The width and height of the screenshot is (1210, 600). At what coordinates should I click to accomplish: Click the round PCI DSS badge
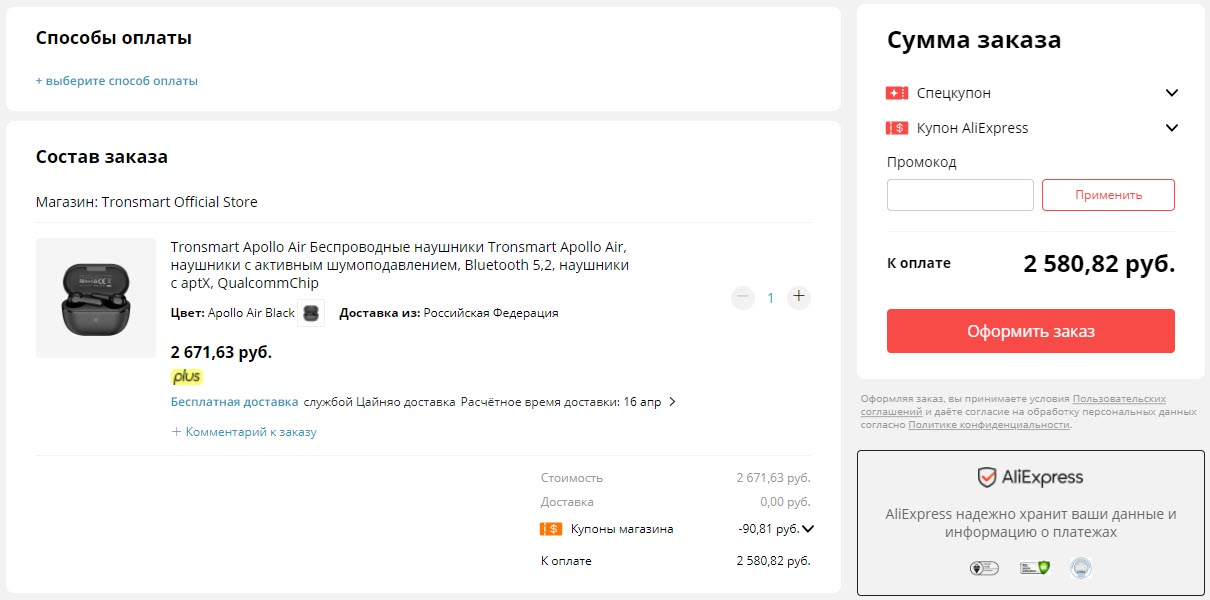[1081, 567]
